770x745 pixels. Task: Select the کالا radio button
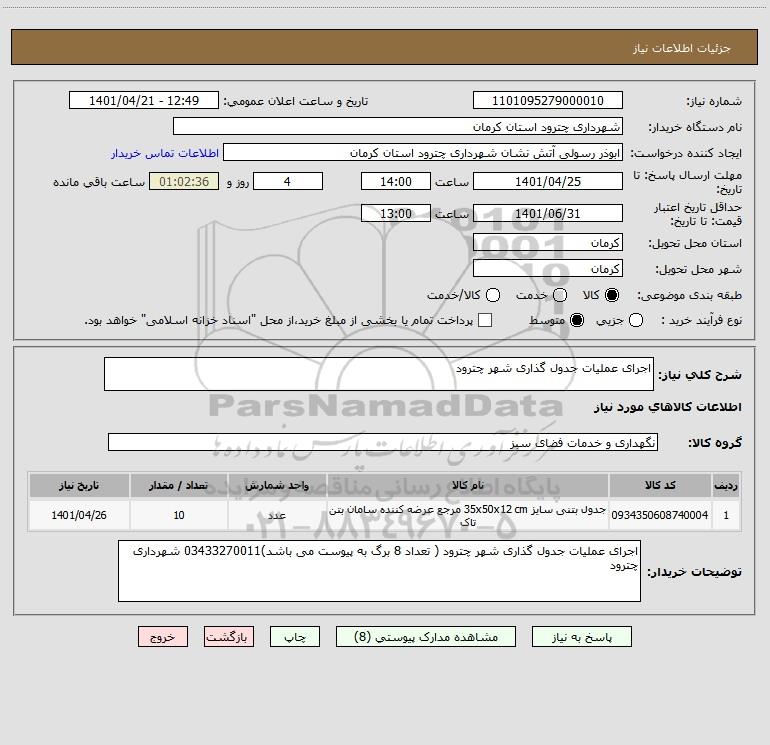coord(612,295)
